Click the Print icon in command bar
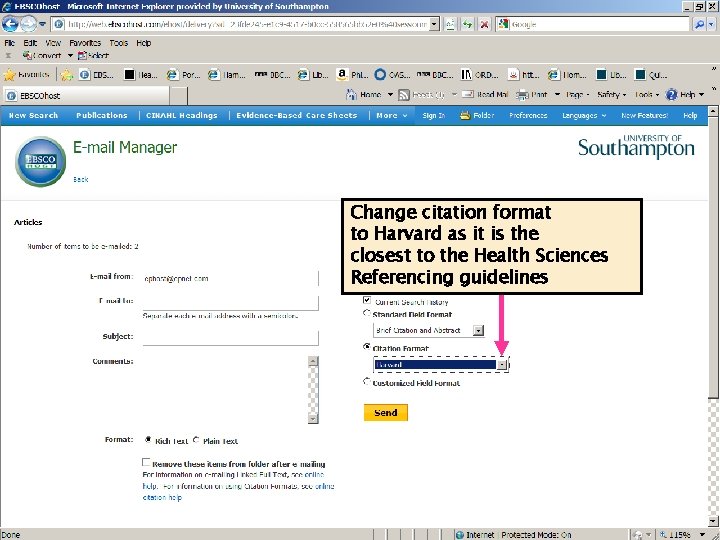This screenshot has height=540, width=720. 522,95
